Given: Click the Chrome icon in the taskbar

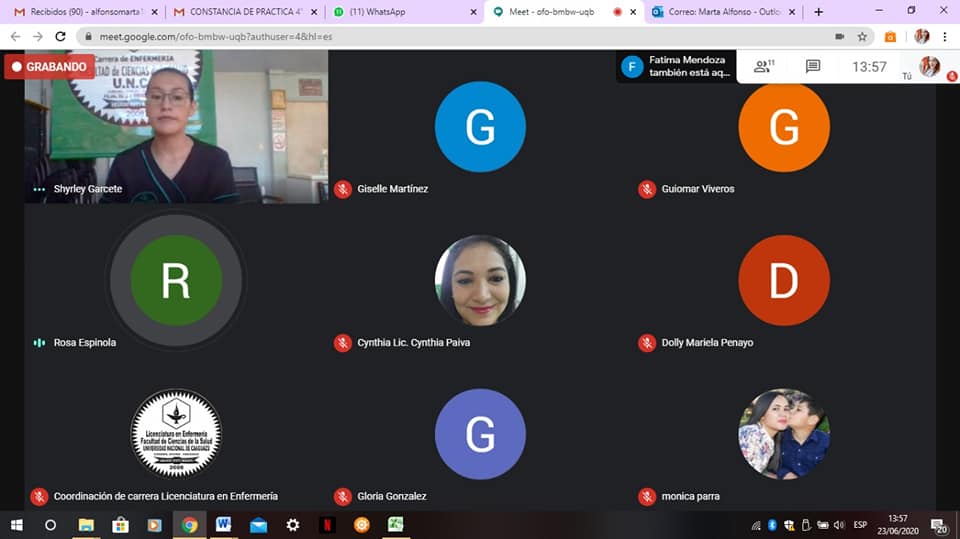Looking at the screenshot, I should pyautogui.click(x=189, y=525).
